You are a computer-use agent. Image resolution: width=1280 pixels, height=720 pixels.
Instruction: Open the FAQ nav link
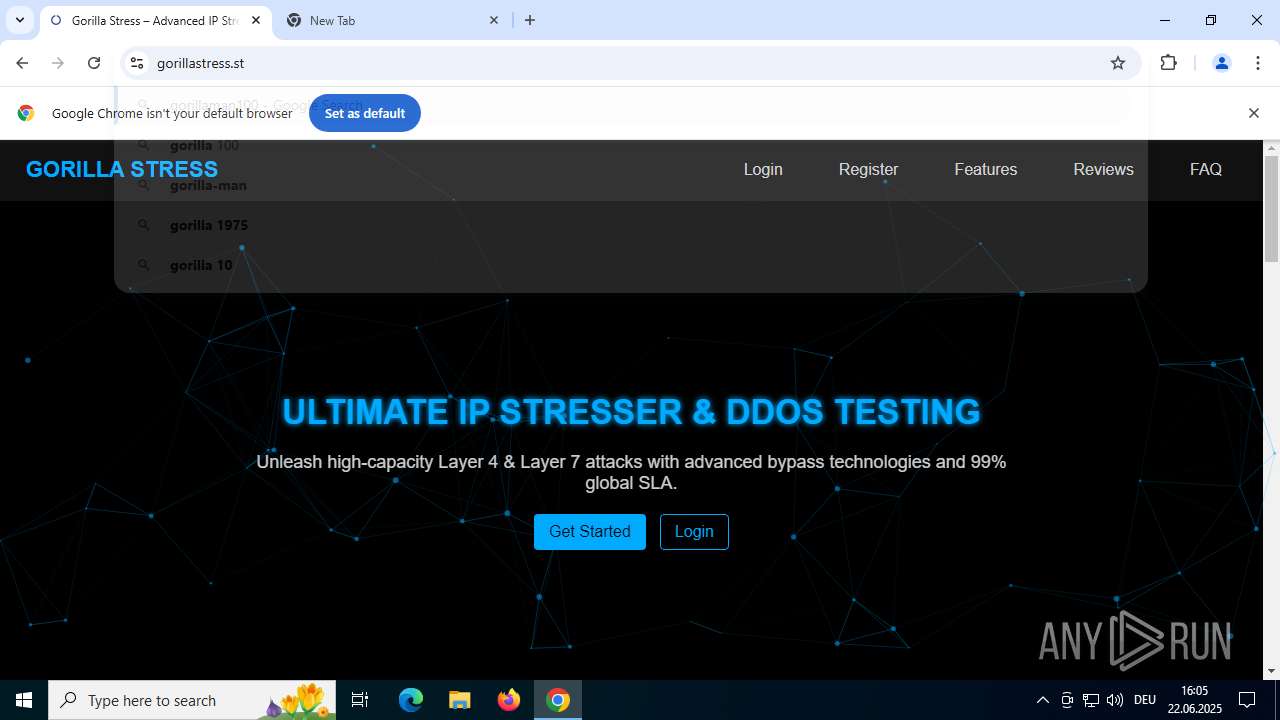pyautogui.click(x=1206, y=169)
